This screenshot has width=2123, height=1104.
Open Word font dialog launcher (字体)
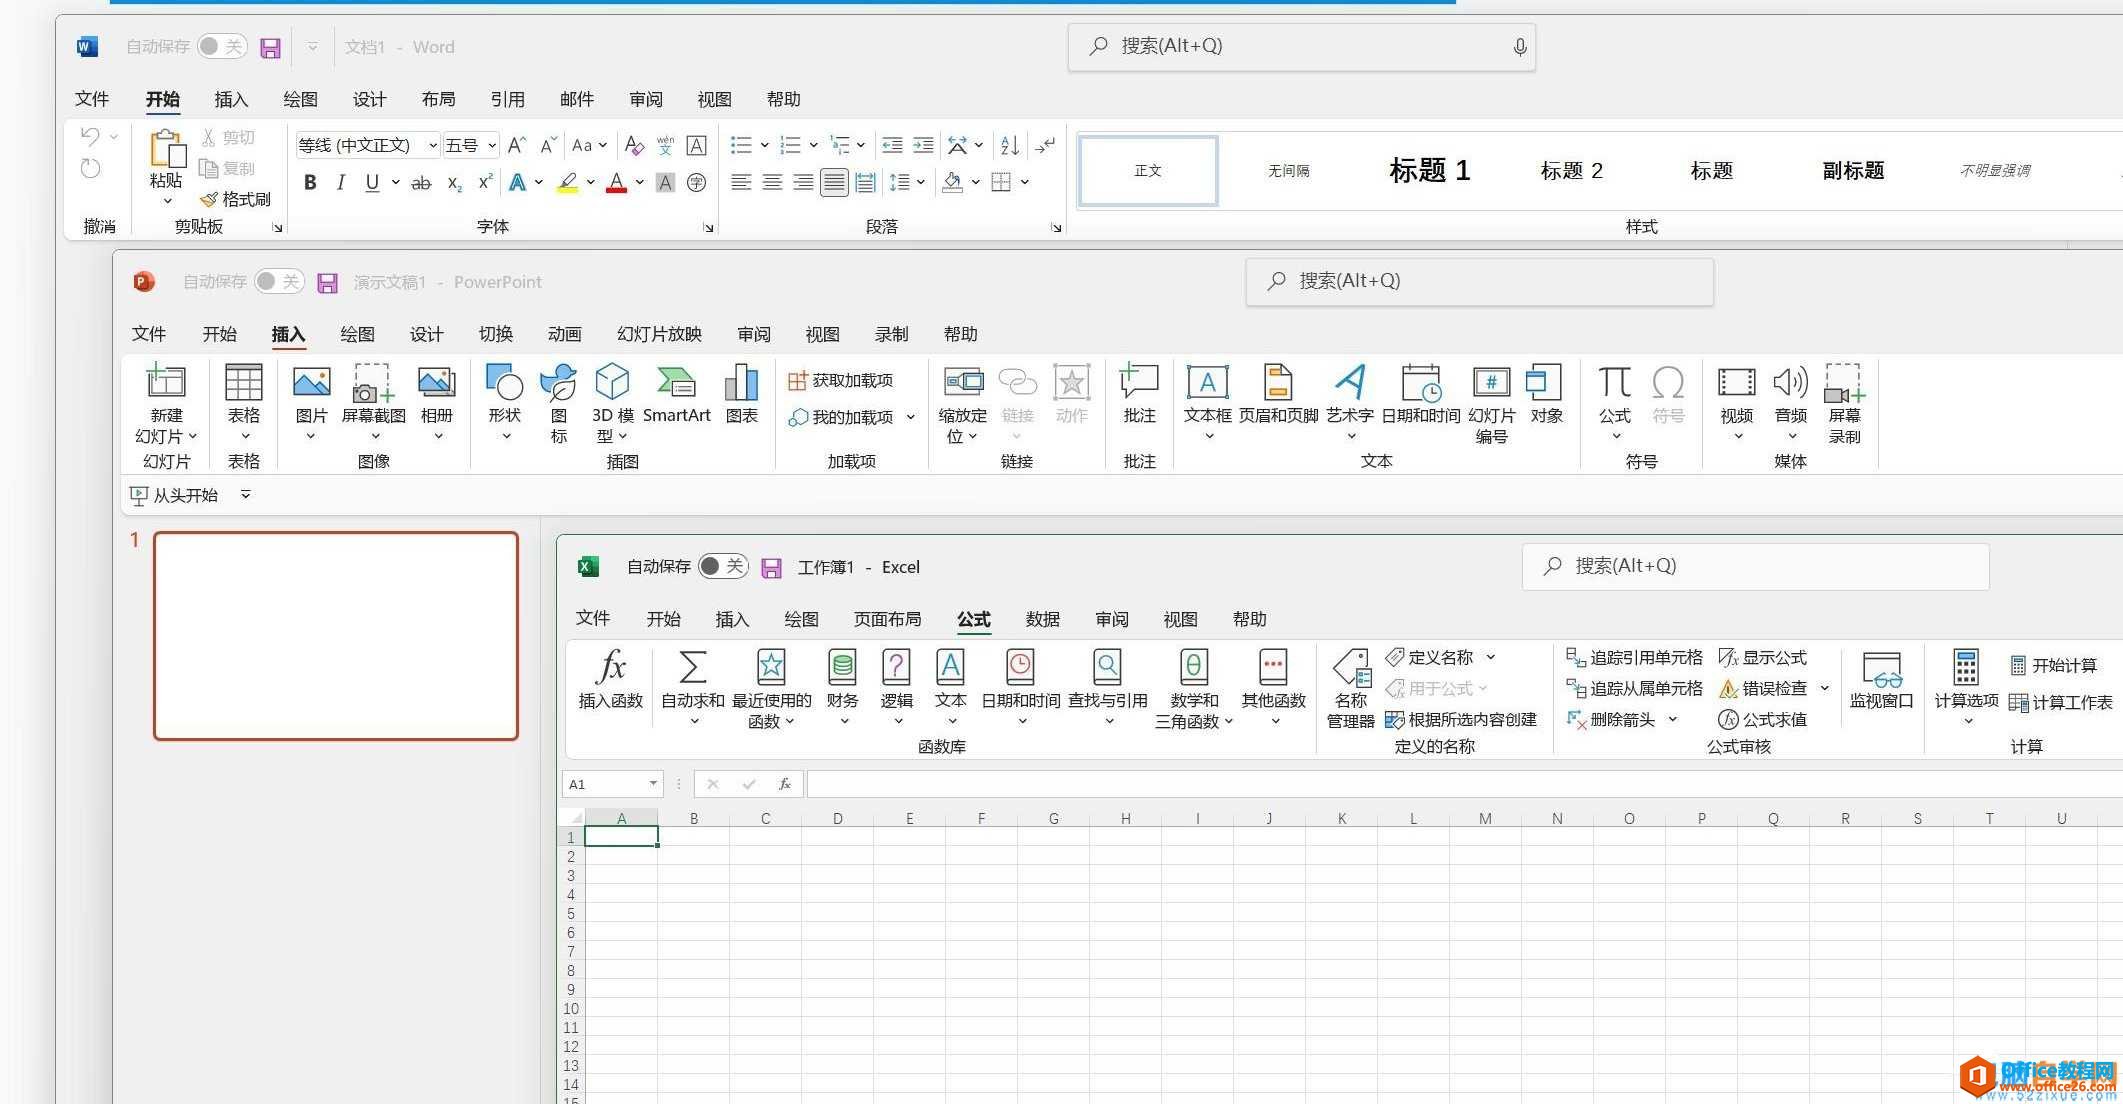pos(708,228)
